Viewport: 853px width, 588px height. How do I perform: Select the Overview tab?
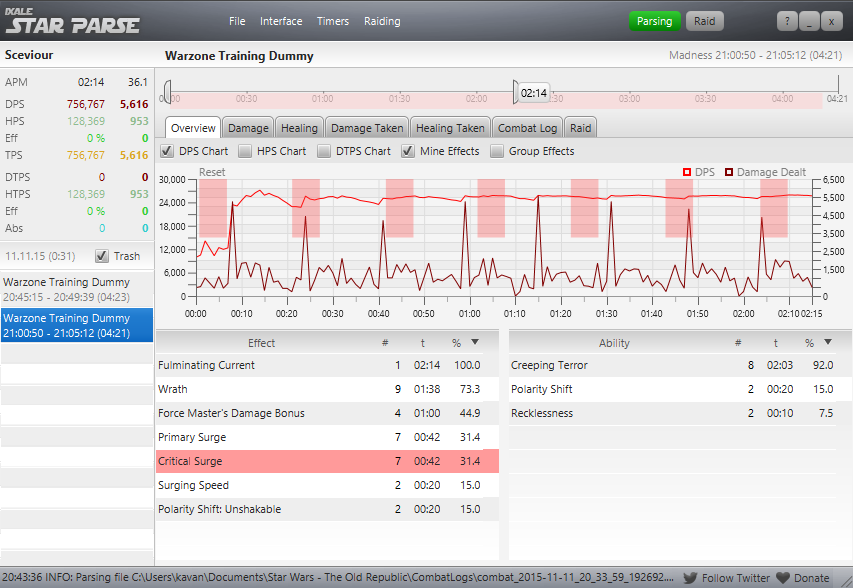(x=193, y=128)
